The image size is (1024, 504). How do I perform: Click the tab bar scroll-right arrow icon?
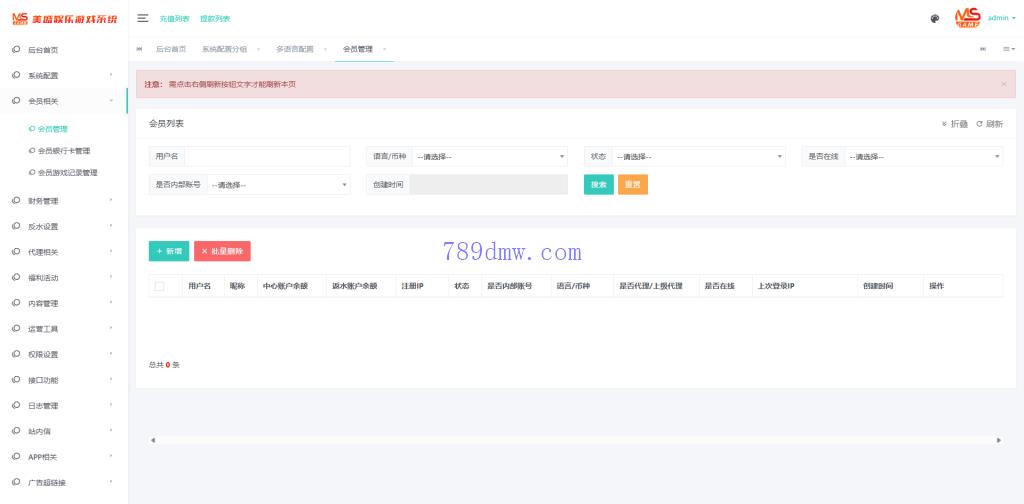pos(983,49)
